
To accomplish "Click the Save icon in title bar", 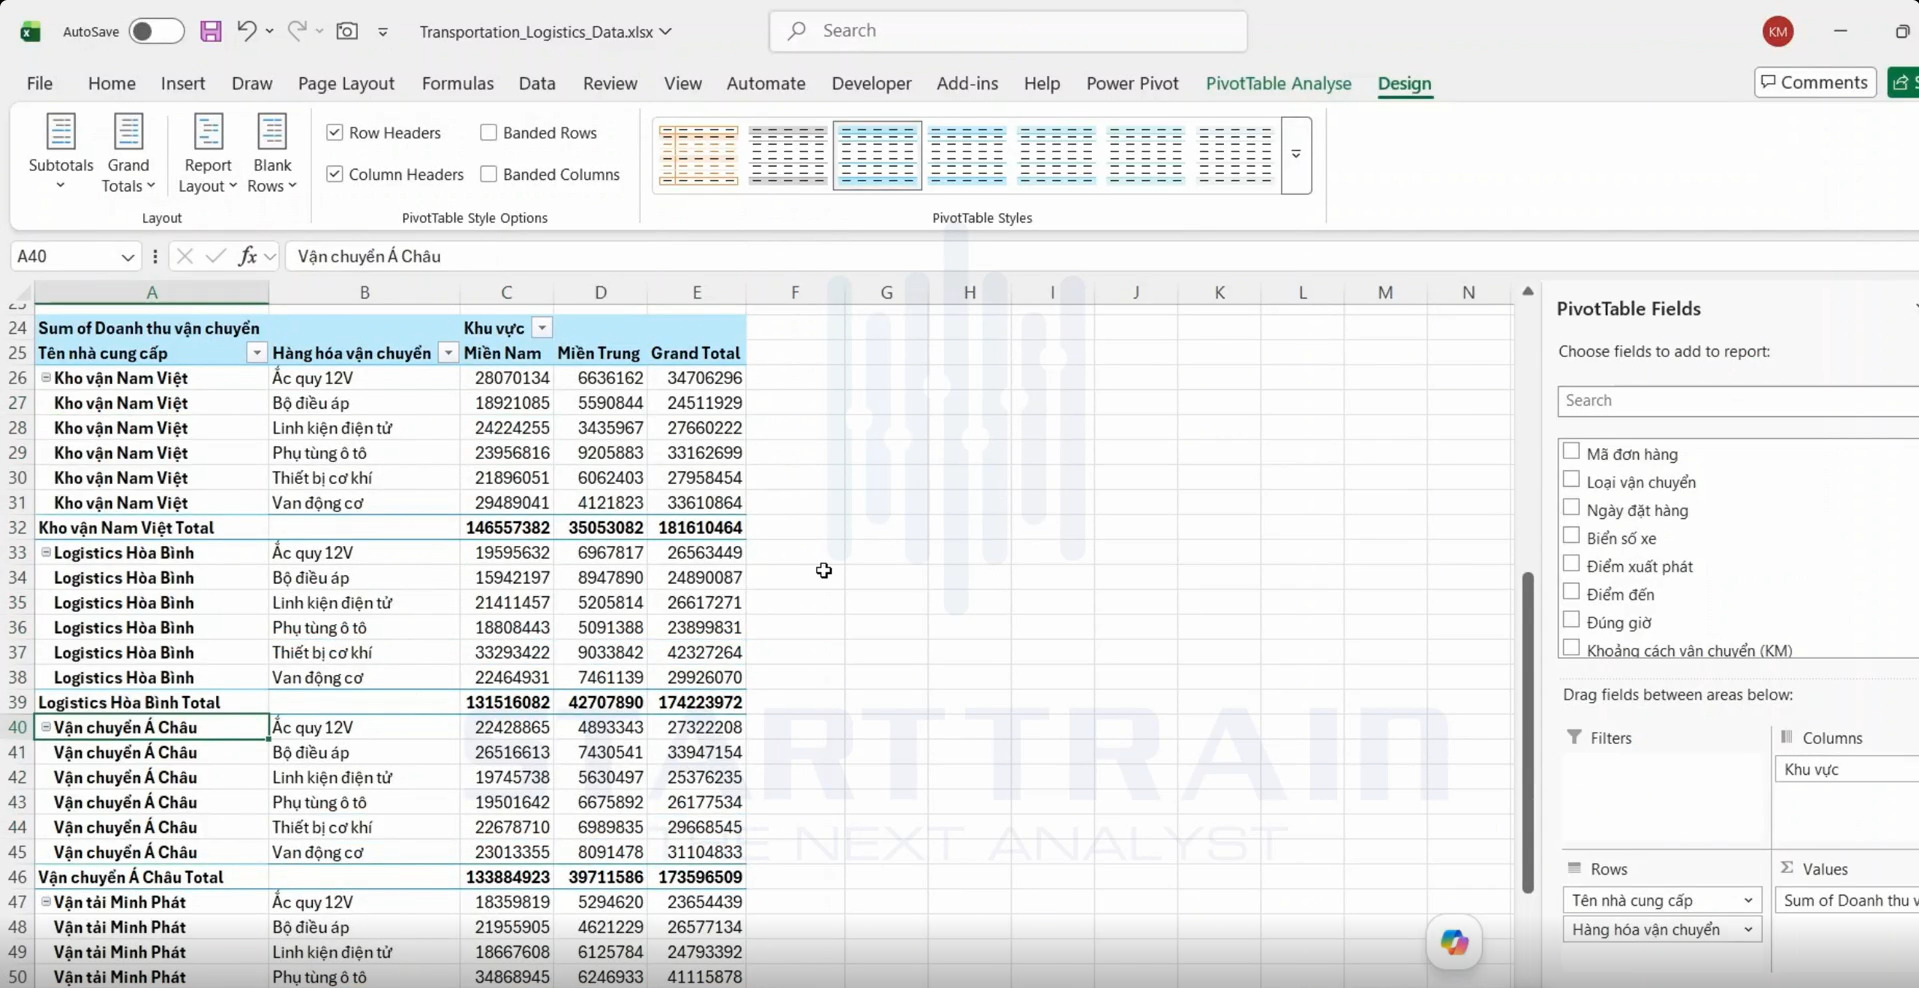I will point(210,31).
